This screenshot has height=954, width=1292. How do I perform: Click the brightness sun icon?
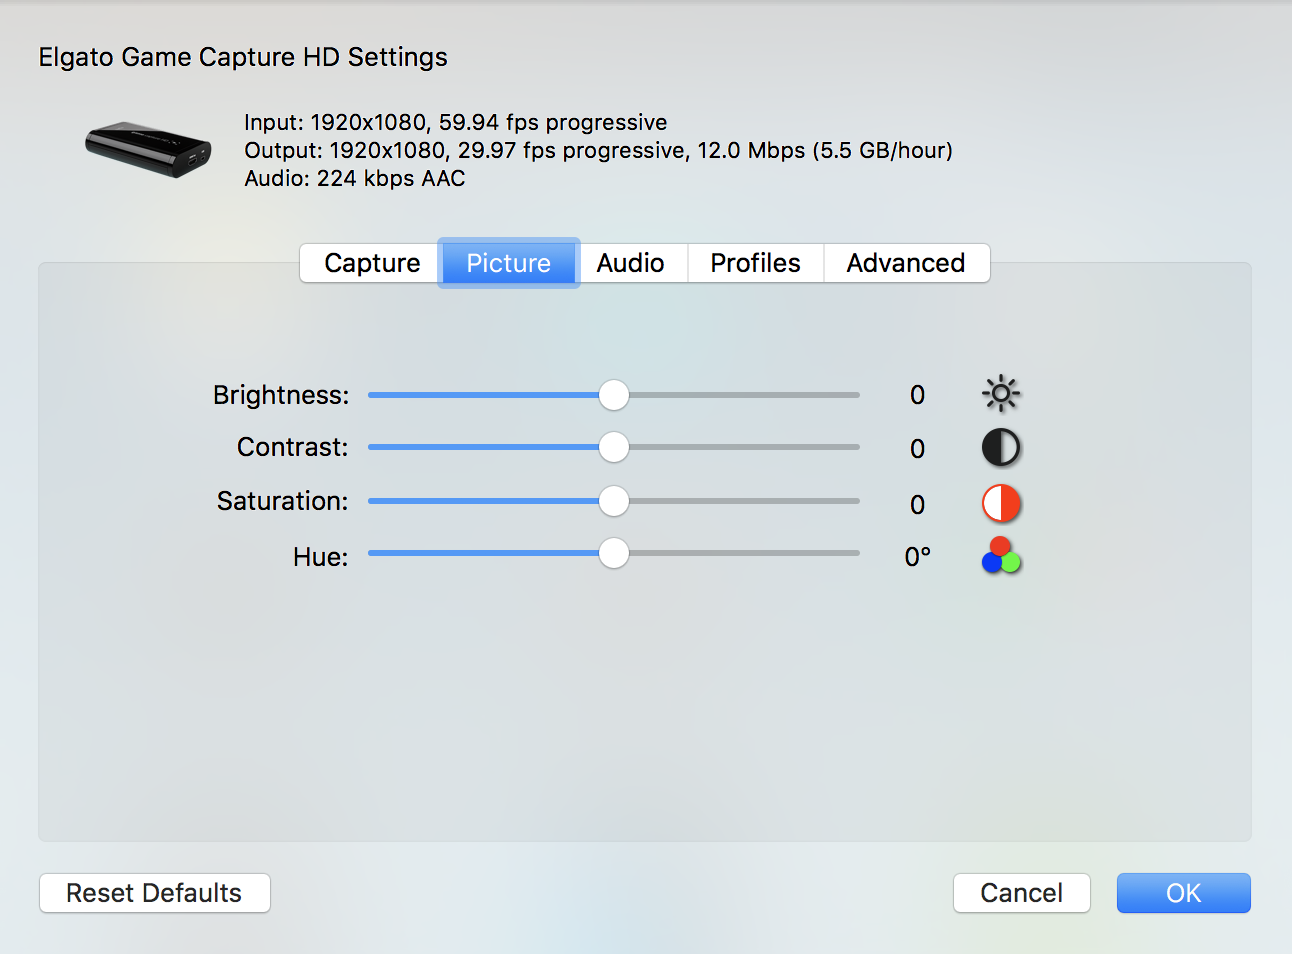tap(1001, 394)
